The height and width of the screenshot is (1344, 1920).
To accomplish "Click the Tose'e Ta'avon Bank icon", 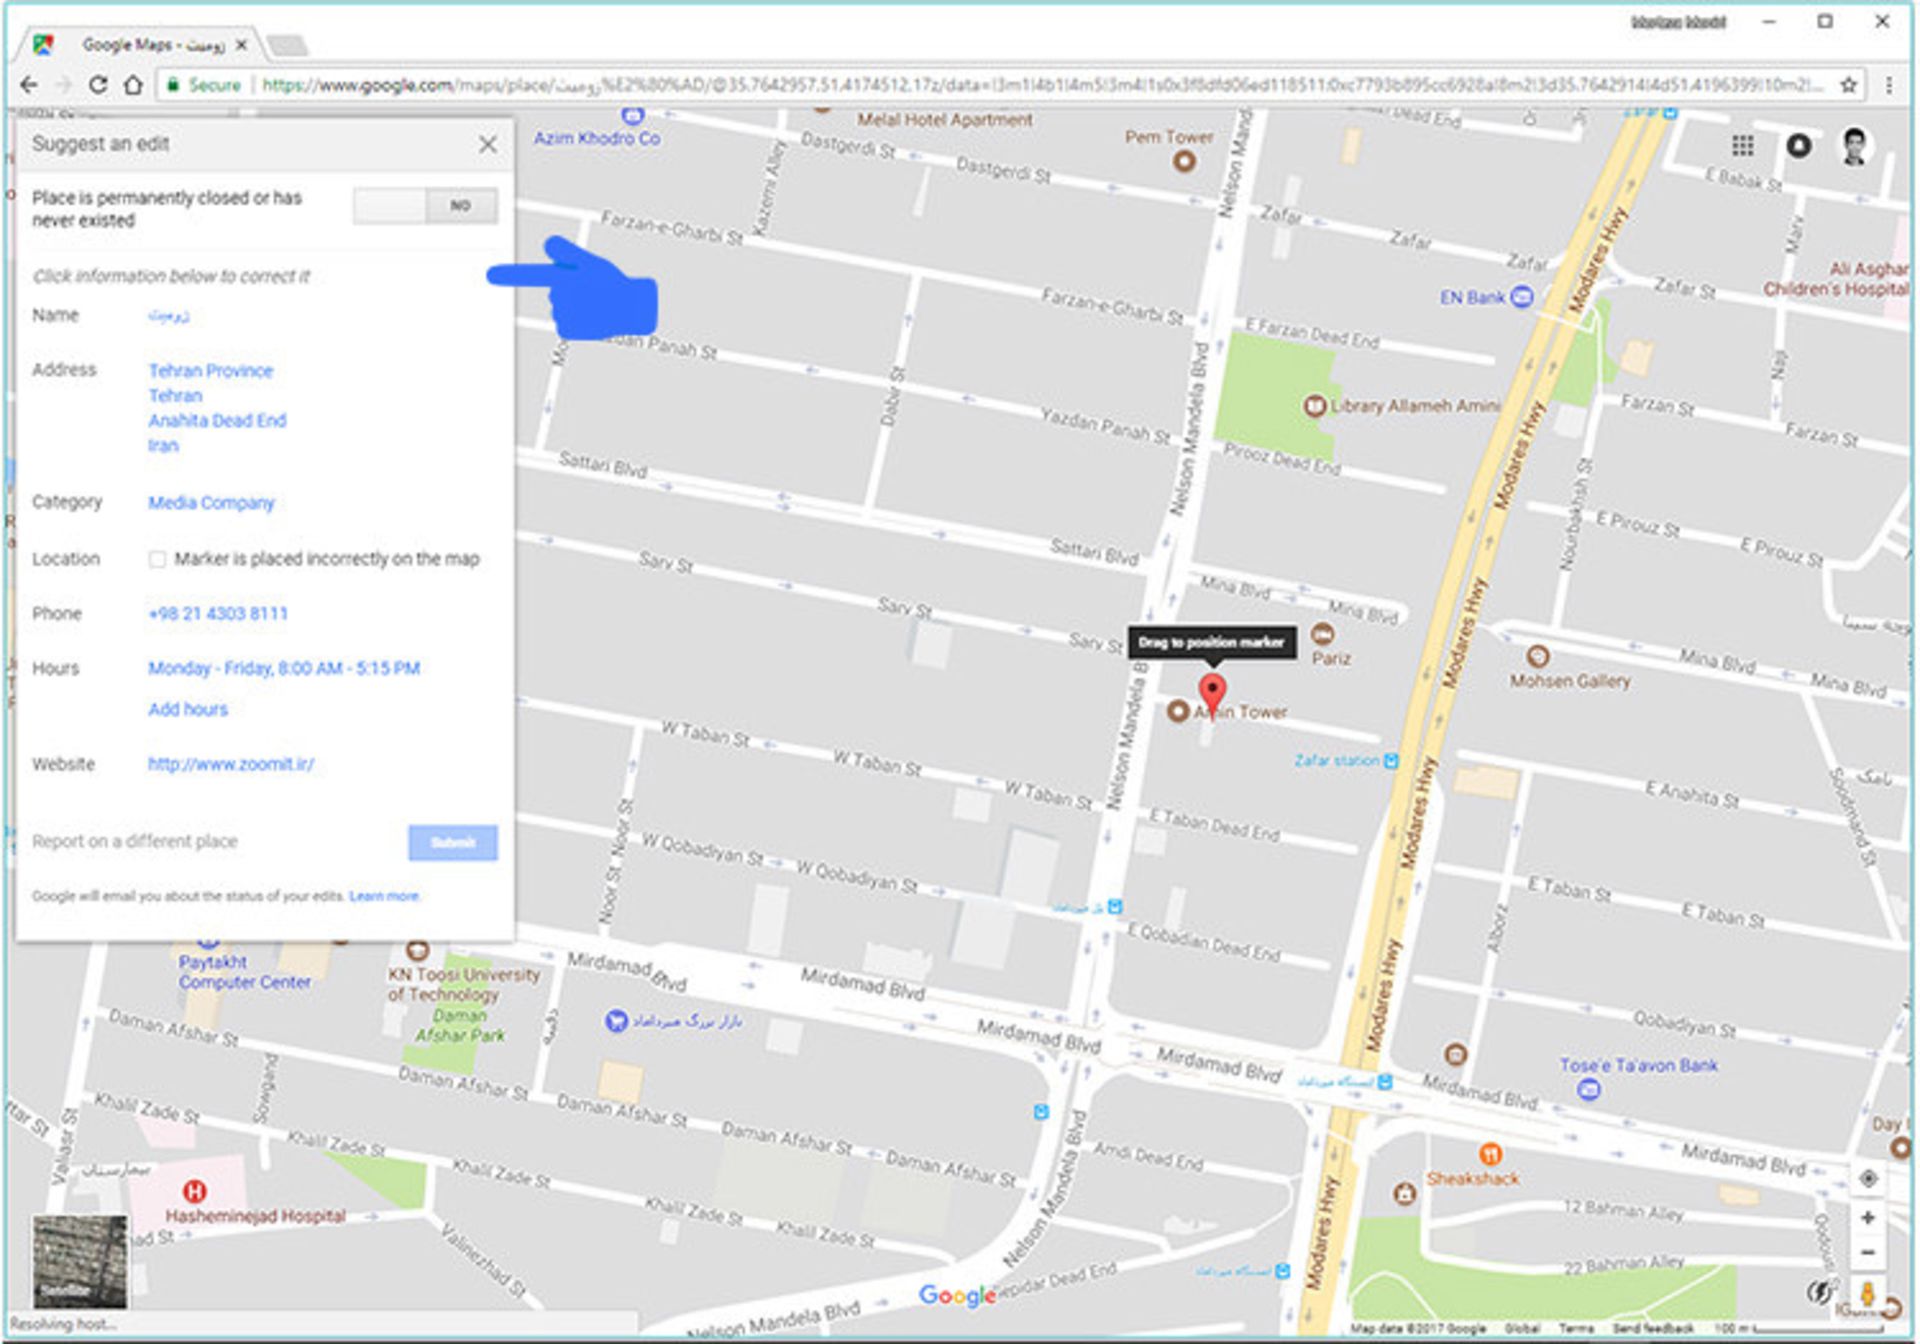I will click(1588, 1089).
